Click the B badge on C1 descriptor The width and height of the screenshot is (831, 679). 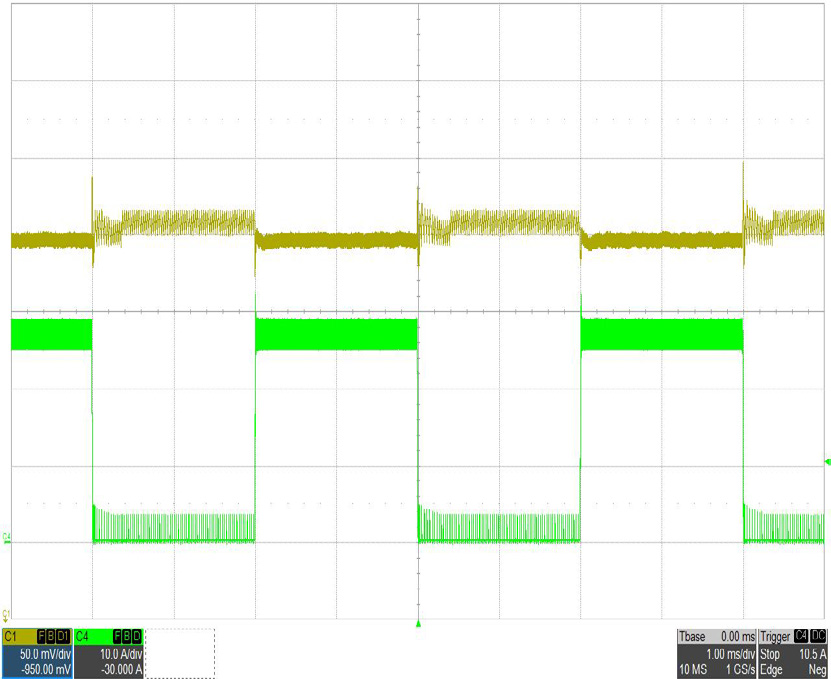click(x=50, y=636)
